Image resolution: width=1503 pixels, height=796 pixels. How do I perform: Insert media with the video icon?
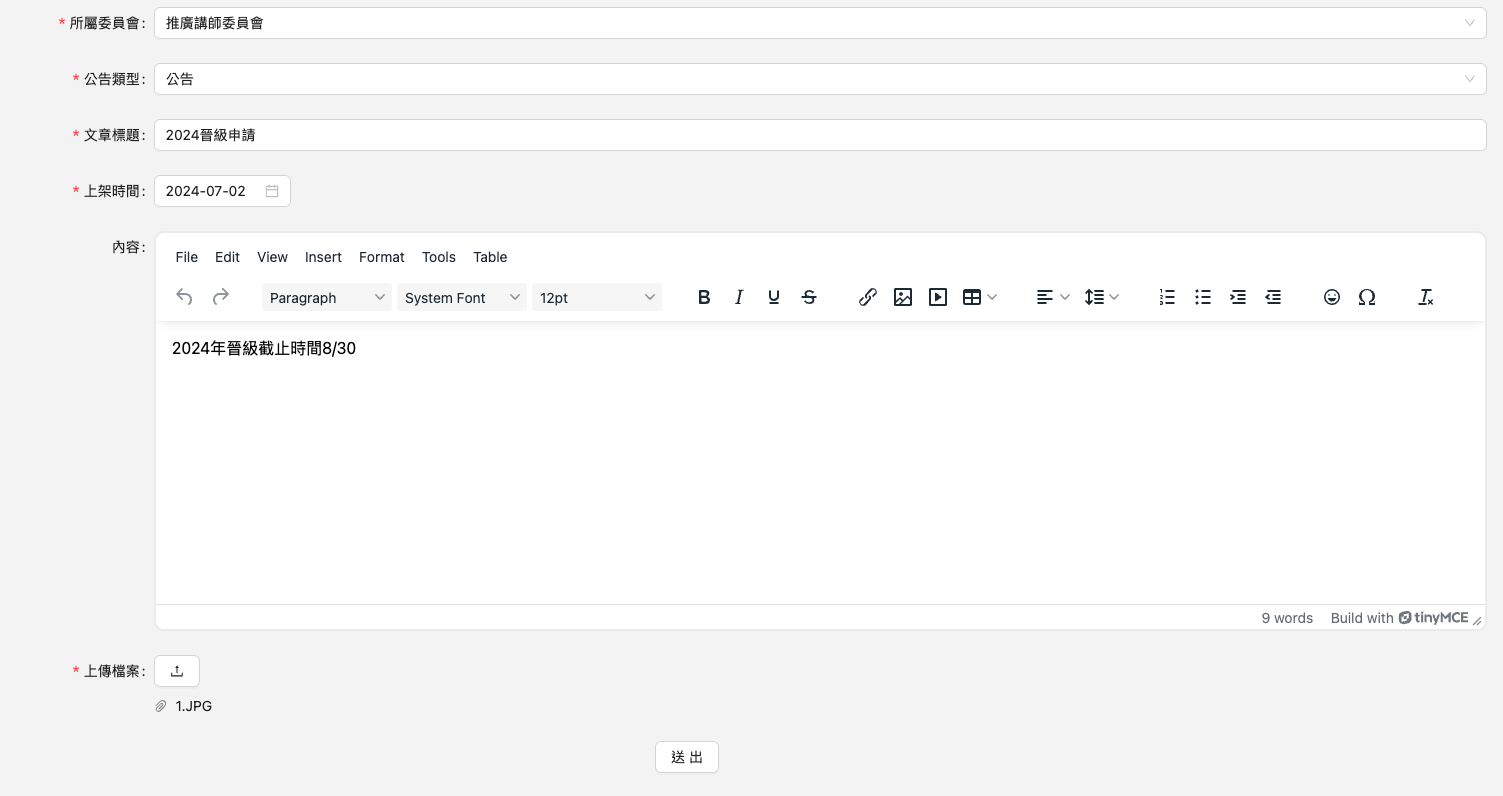point(938,297)
